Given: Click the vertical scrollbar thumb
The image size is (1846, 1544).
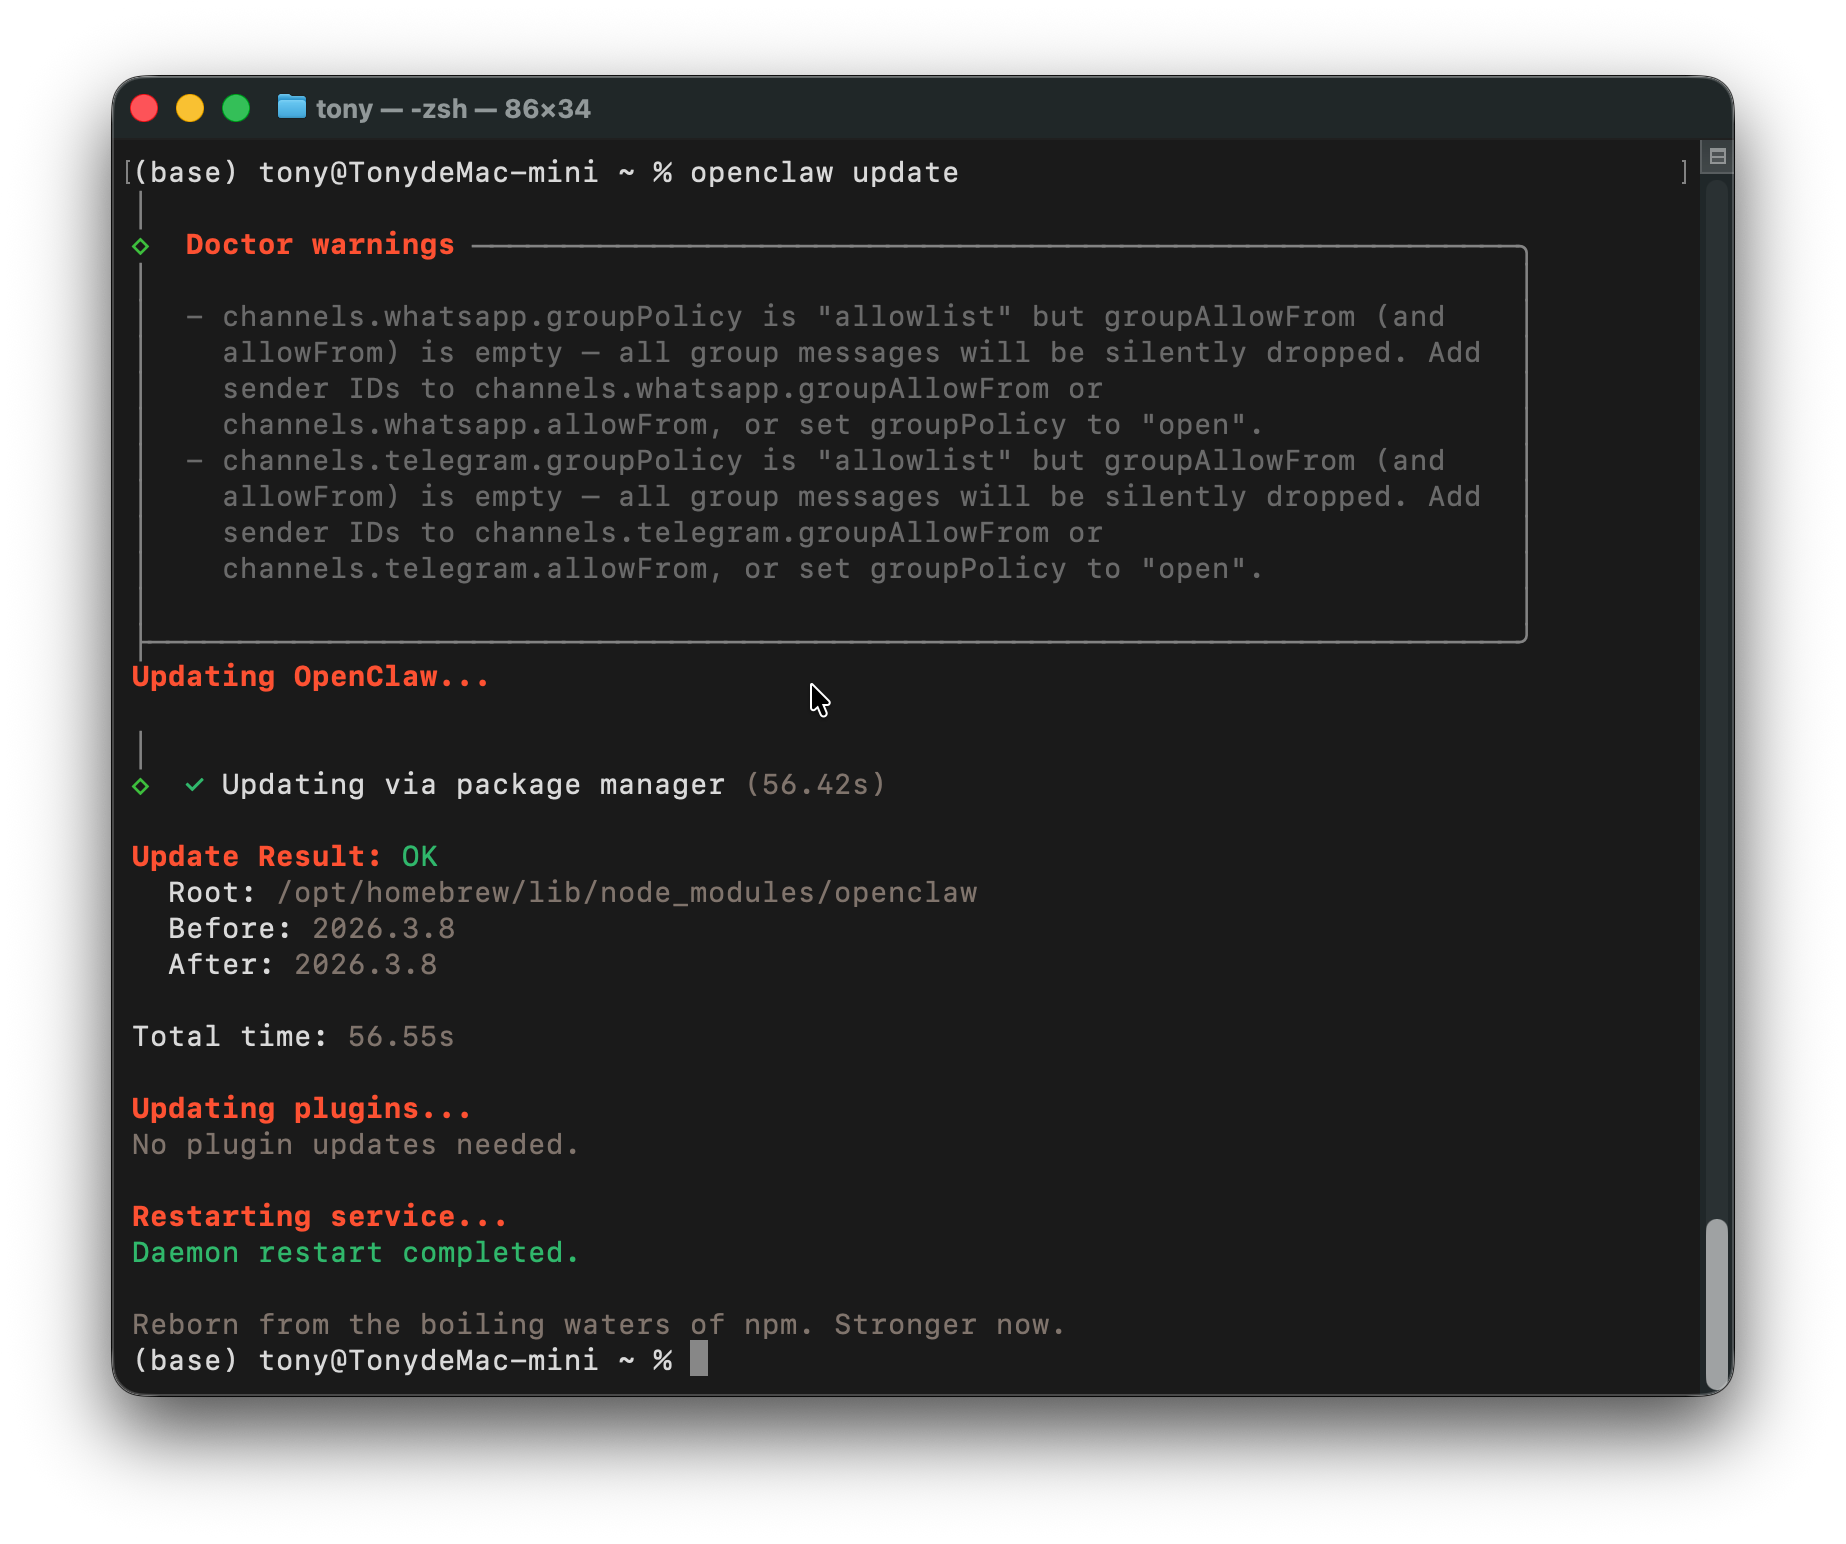Looking at the screenshot, I should coord(1716,1303).
